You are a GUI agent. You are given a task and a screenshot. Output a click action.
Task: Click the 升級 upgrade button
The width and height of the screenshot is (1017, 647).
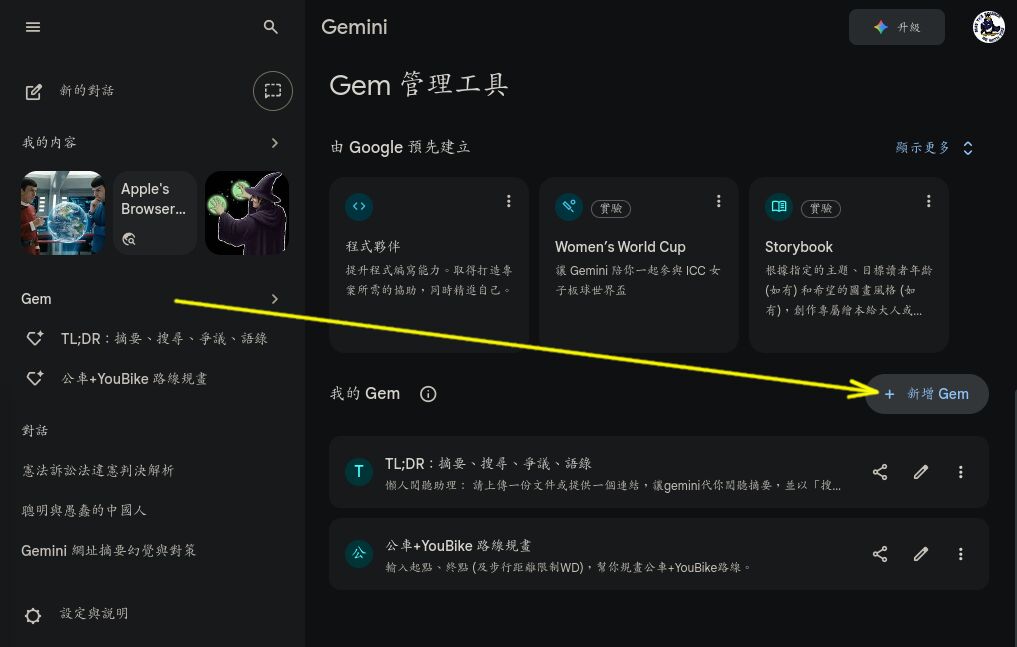tap(896, 27)
